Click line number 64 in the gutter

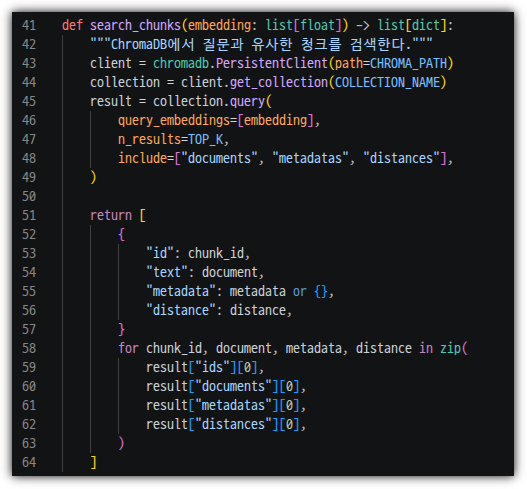point(29,462)
